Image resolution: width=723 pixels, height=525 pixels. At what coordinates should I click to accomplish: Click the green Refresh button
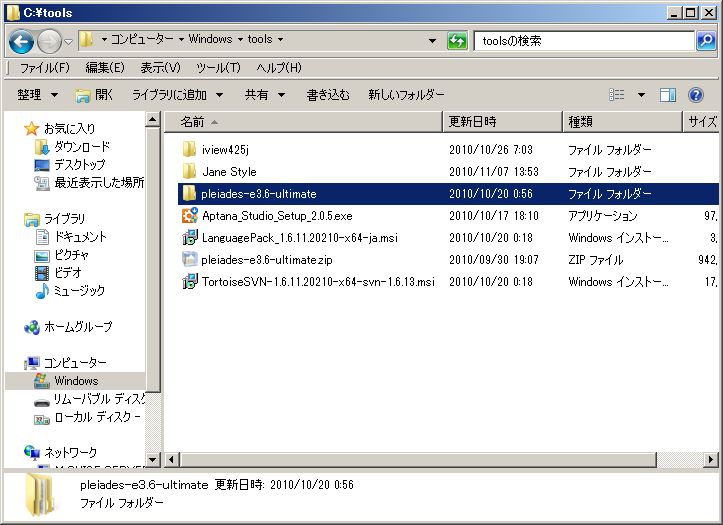pos(457,41)
